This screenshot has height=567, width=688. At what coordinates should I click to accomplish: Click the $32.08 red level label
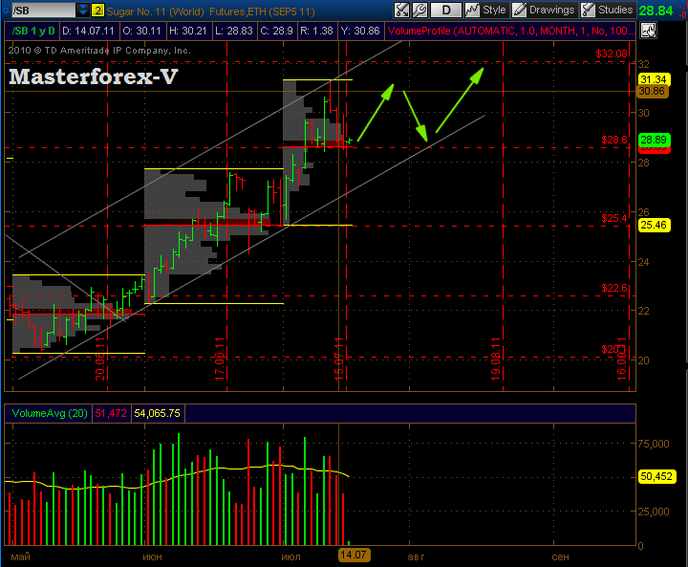click(611, 54)
